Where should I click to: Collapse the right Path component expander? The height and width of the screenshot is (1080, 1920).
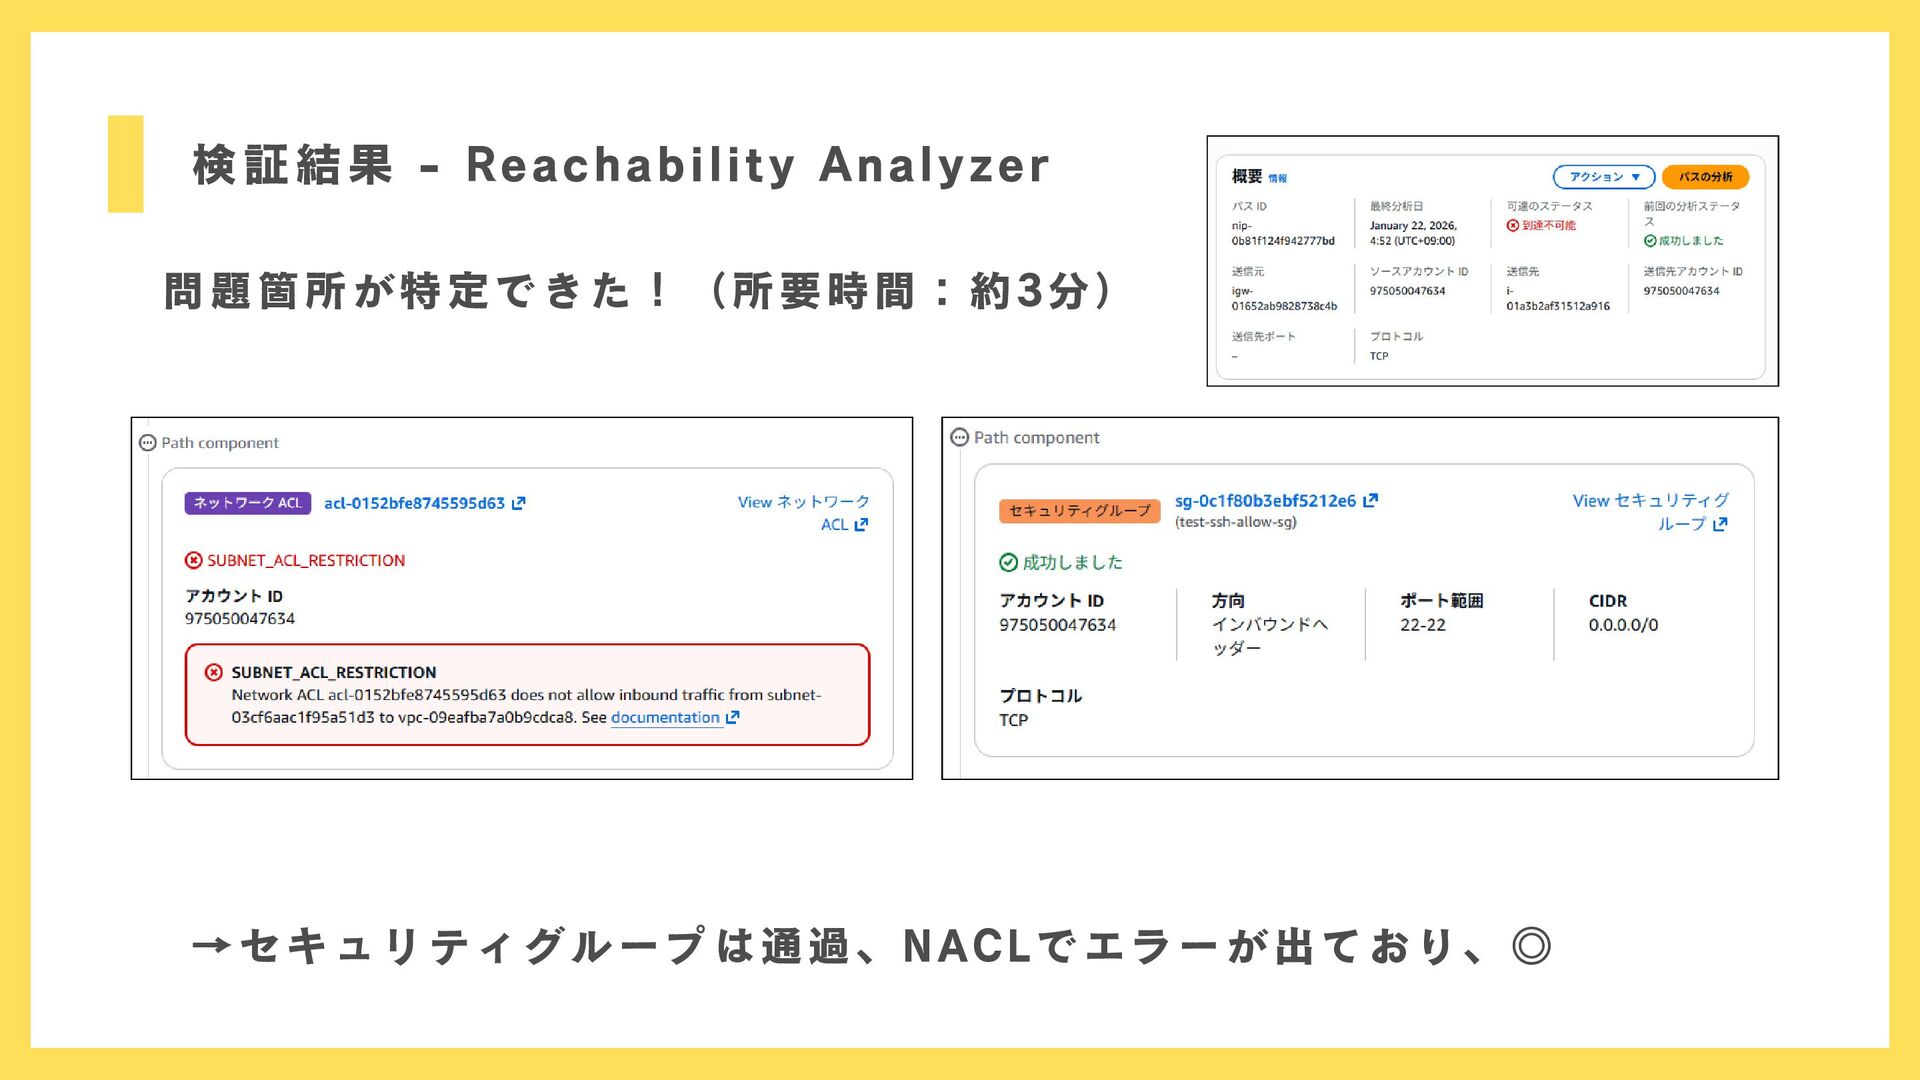[959, 438]
